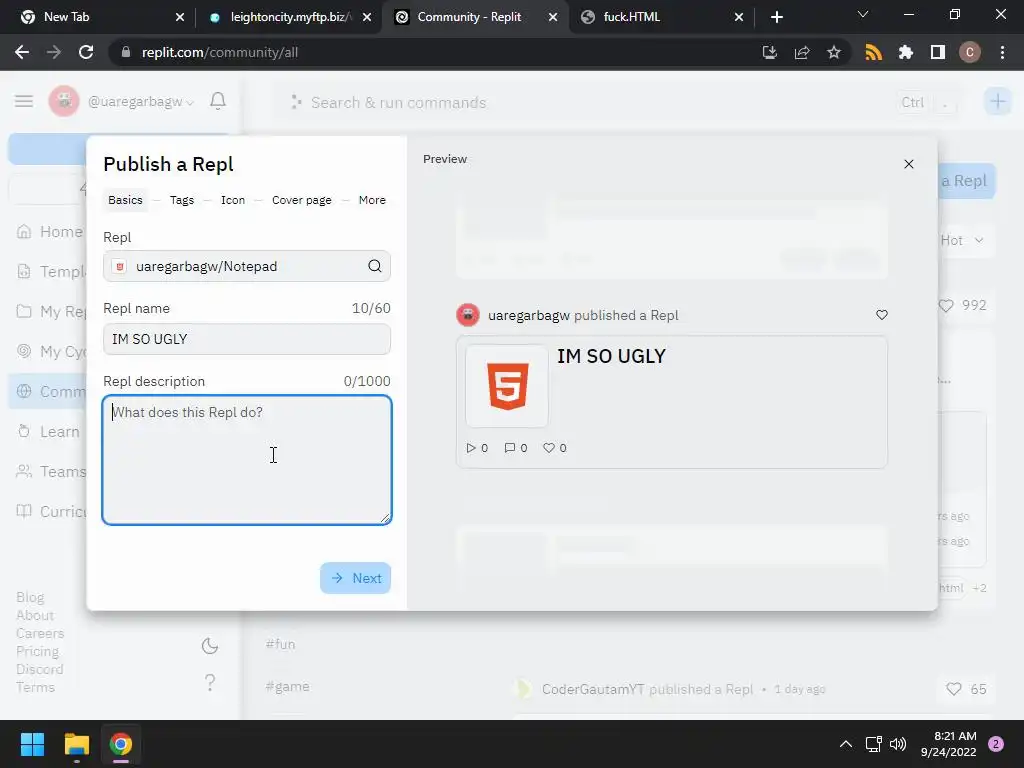Go back in browser history
The height and width of the screenshot is (768, 1024).
click(22, 52)
